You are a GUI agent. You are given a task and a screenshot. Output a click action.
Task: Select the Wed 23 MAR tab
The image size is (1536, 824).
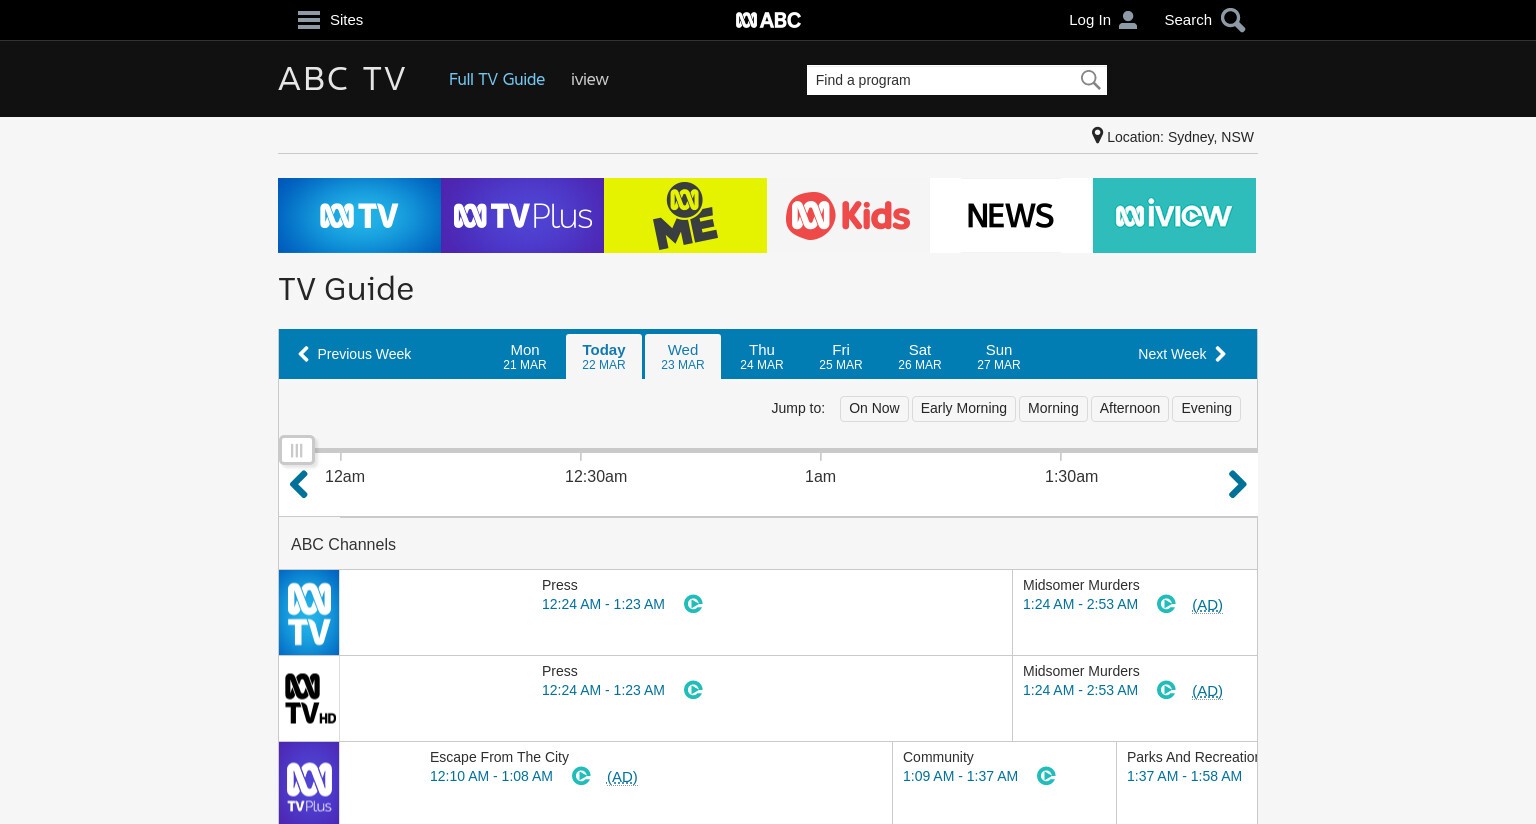pos(683,357)
